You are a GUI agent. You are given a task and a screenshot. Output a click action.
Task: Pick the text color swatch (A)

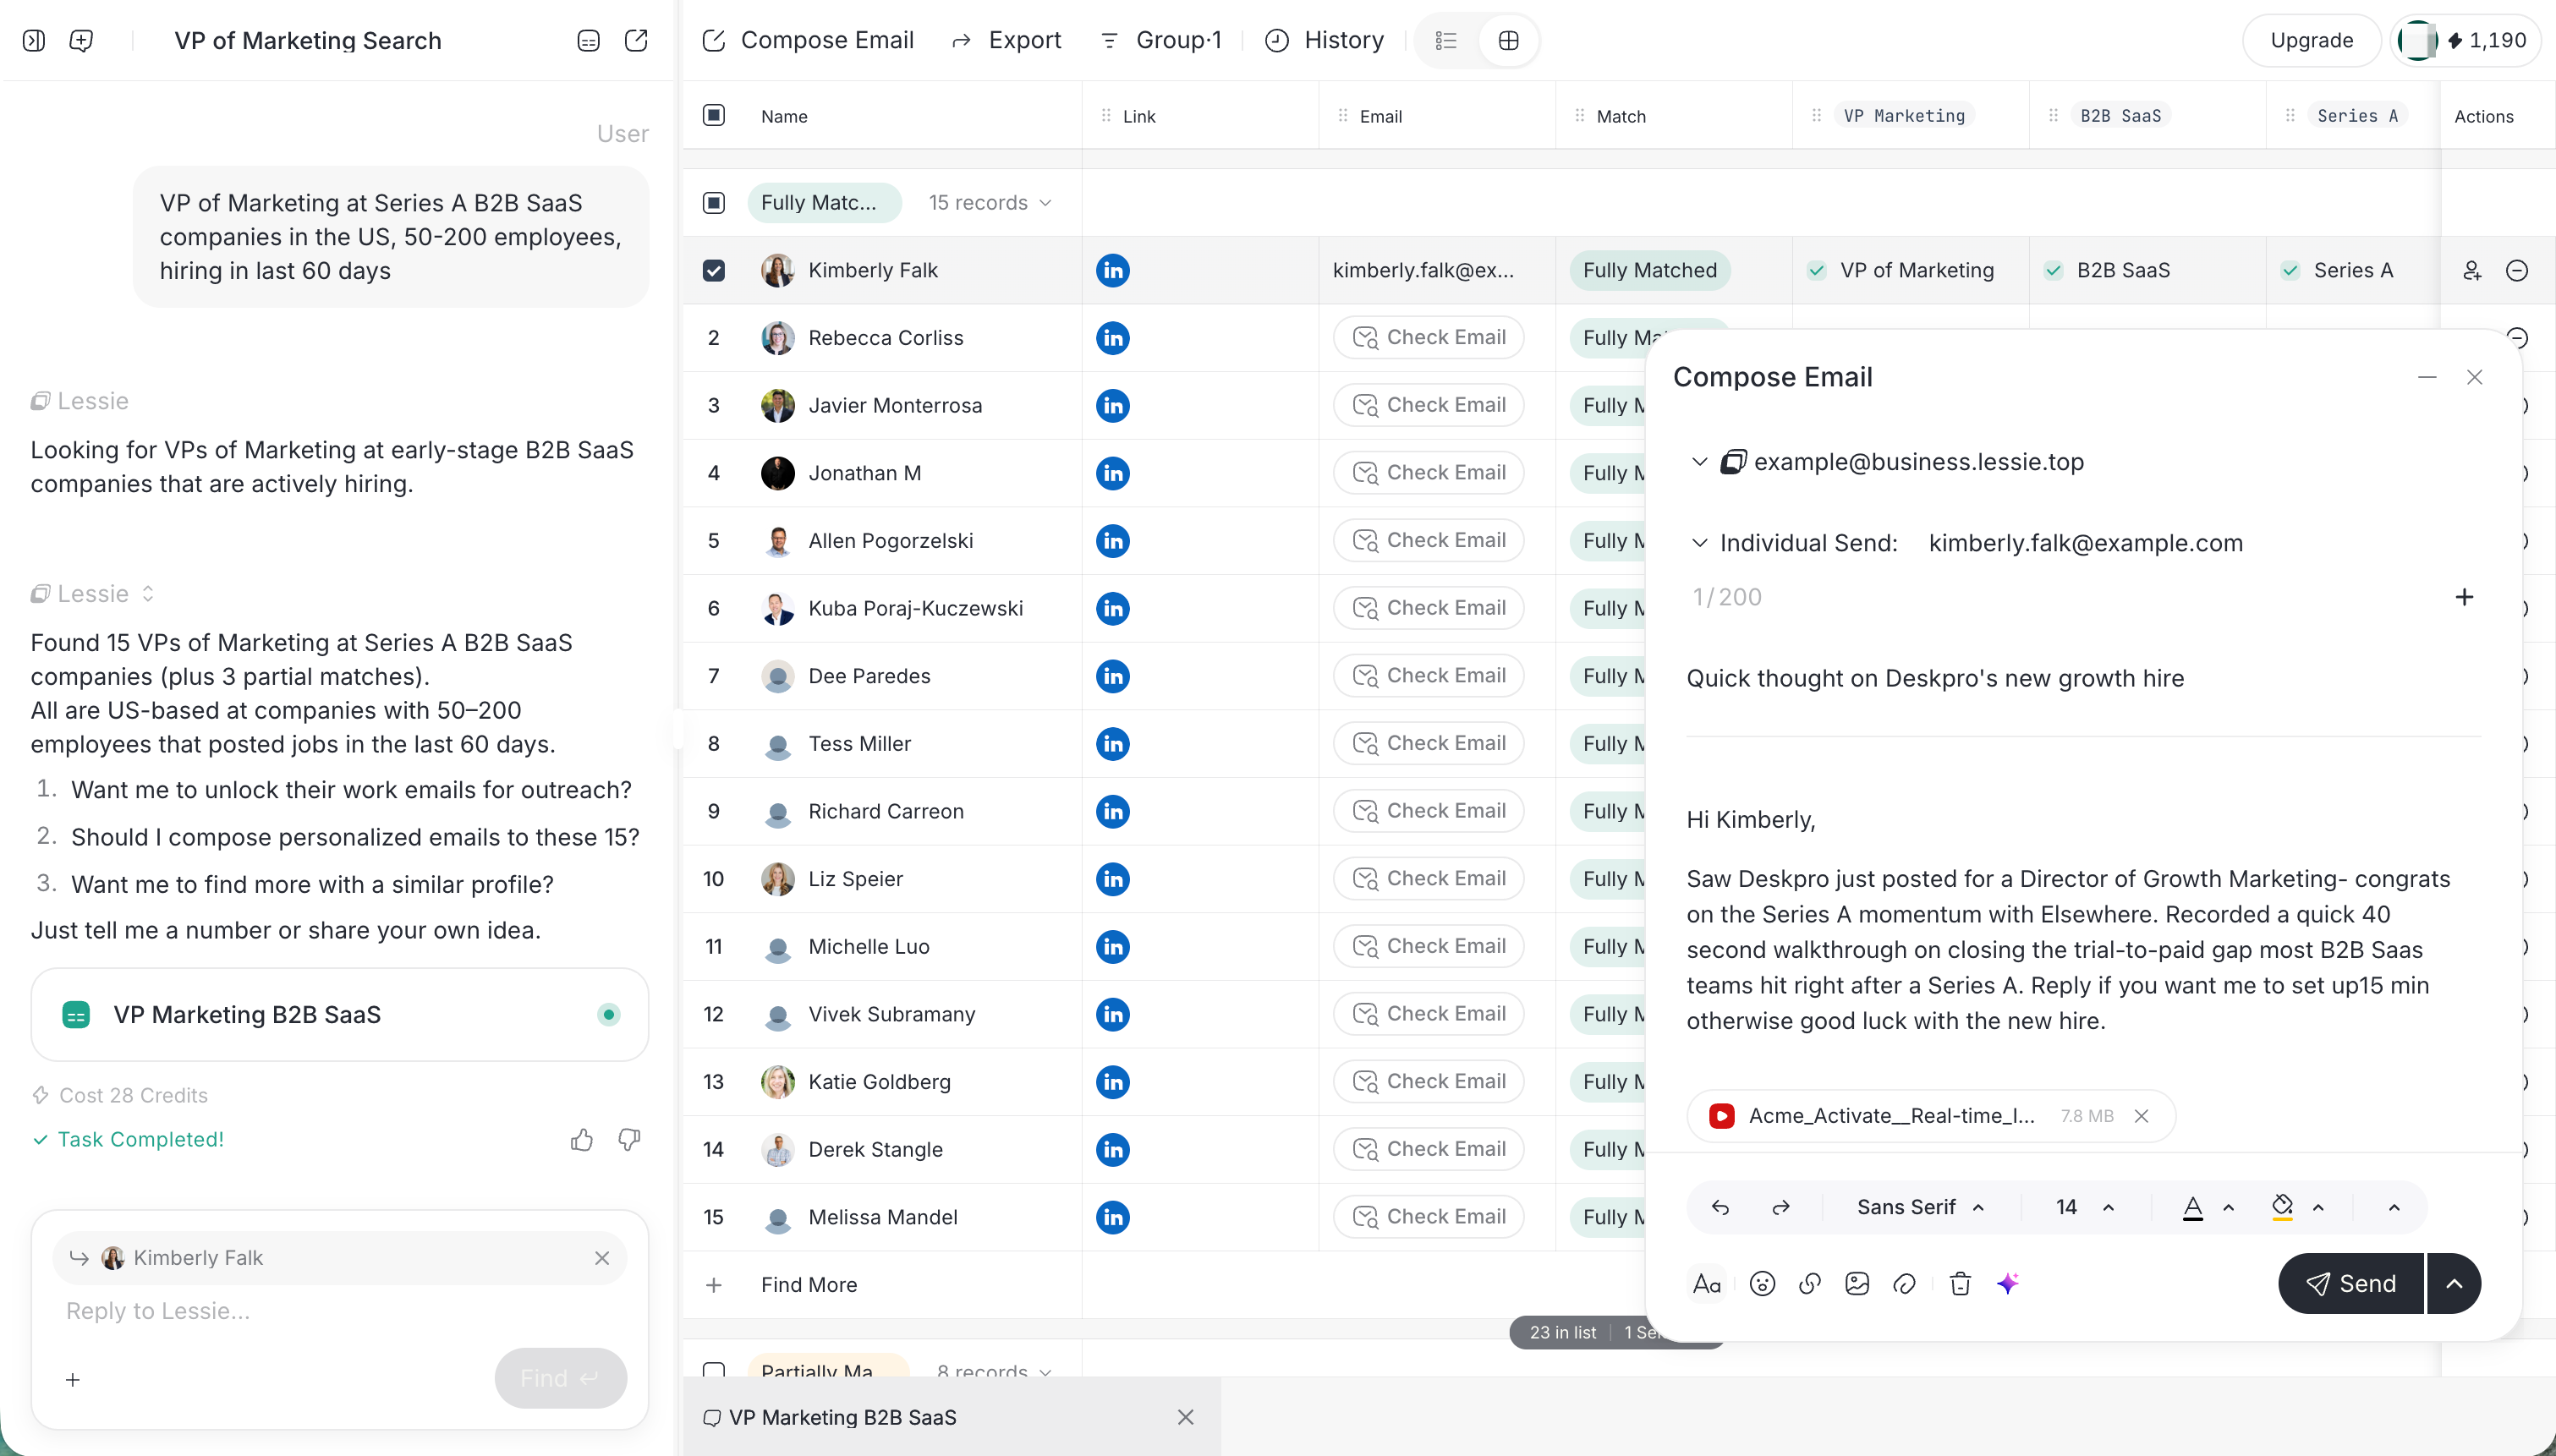2192,1208
